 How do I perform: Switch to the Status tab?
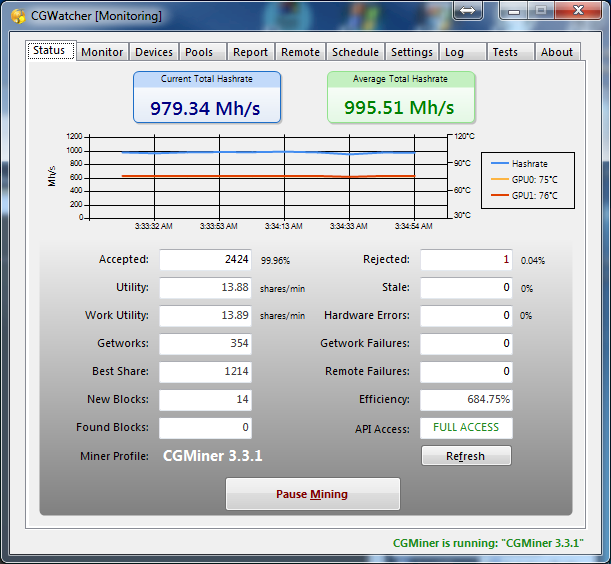tap(51, 51)
